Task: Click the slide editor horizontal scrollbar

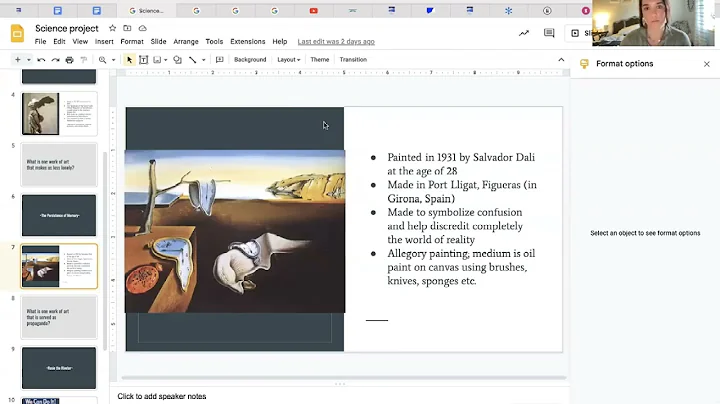Action: coord(343,378)
